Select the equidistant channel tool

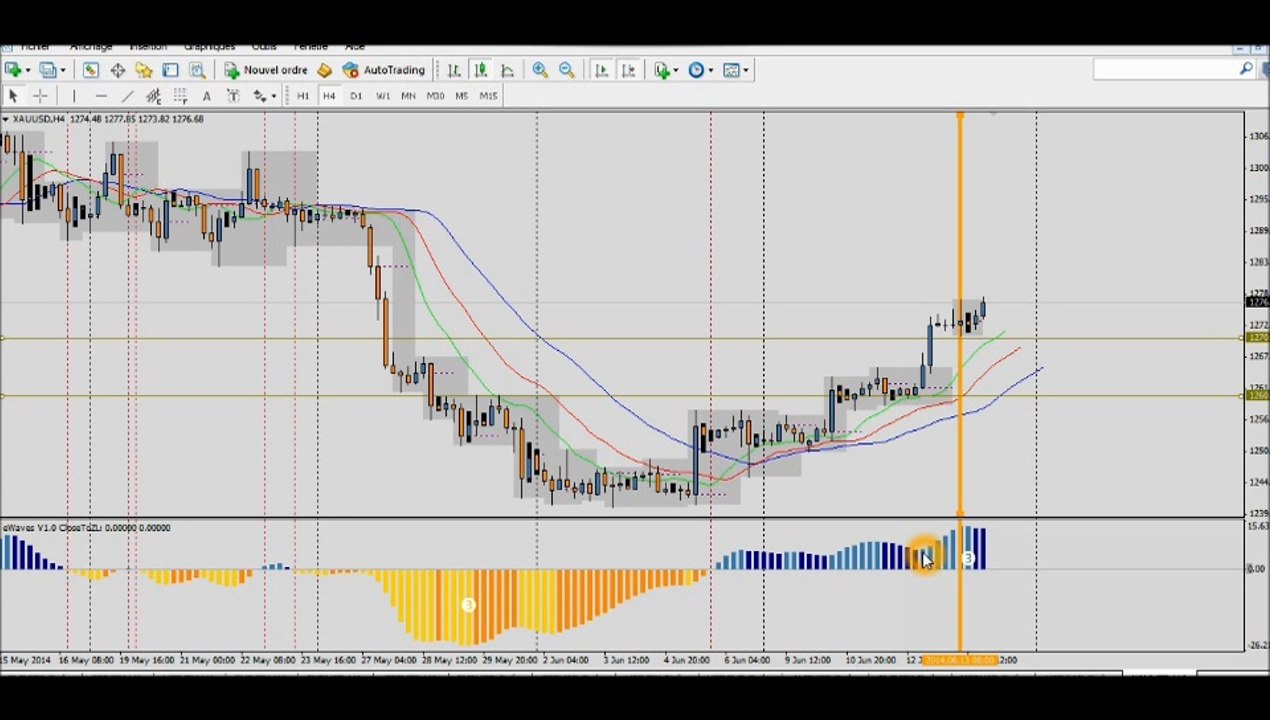tap(153, 96)
